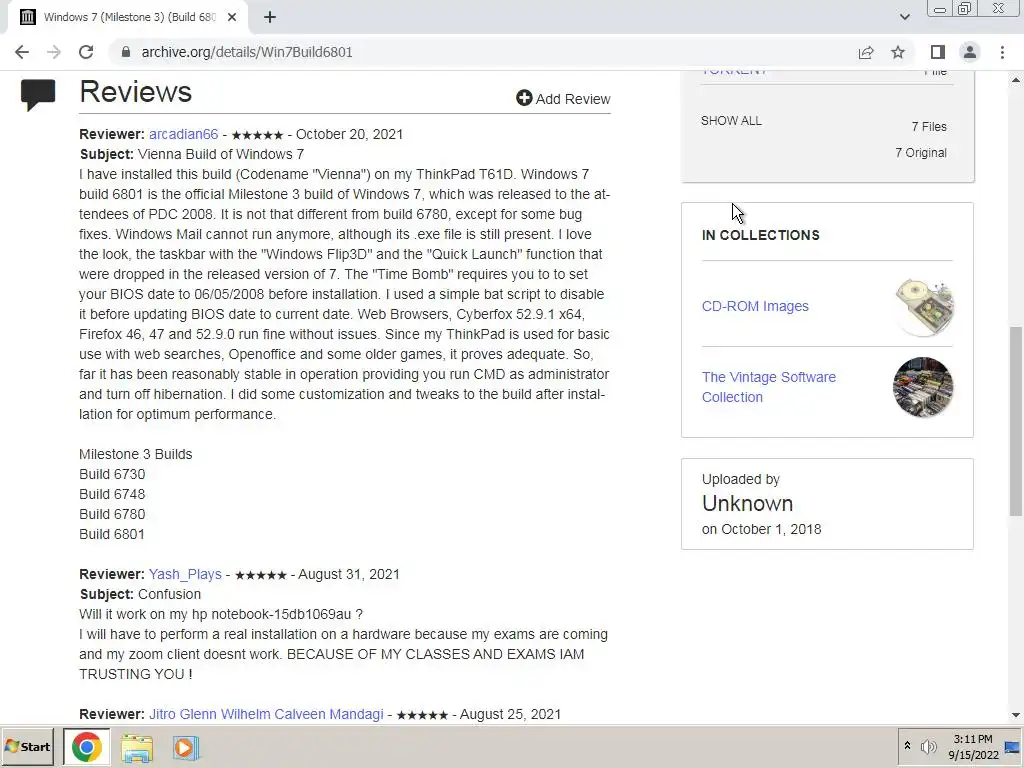Open the CD-ROM Images collection link
Screen dimensions: 1024x768
coord(755,306)
